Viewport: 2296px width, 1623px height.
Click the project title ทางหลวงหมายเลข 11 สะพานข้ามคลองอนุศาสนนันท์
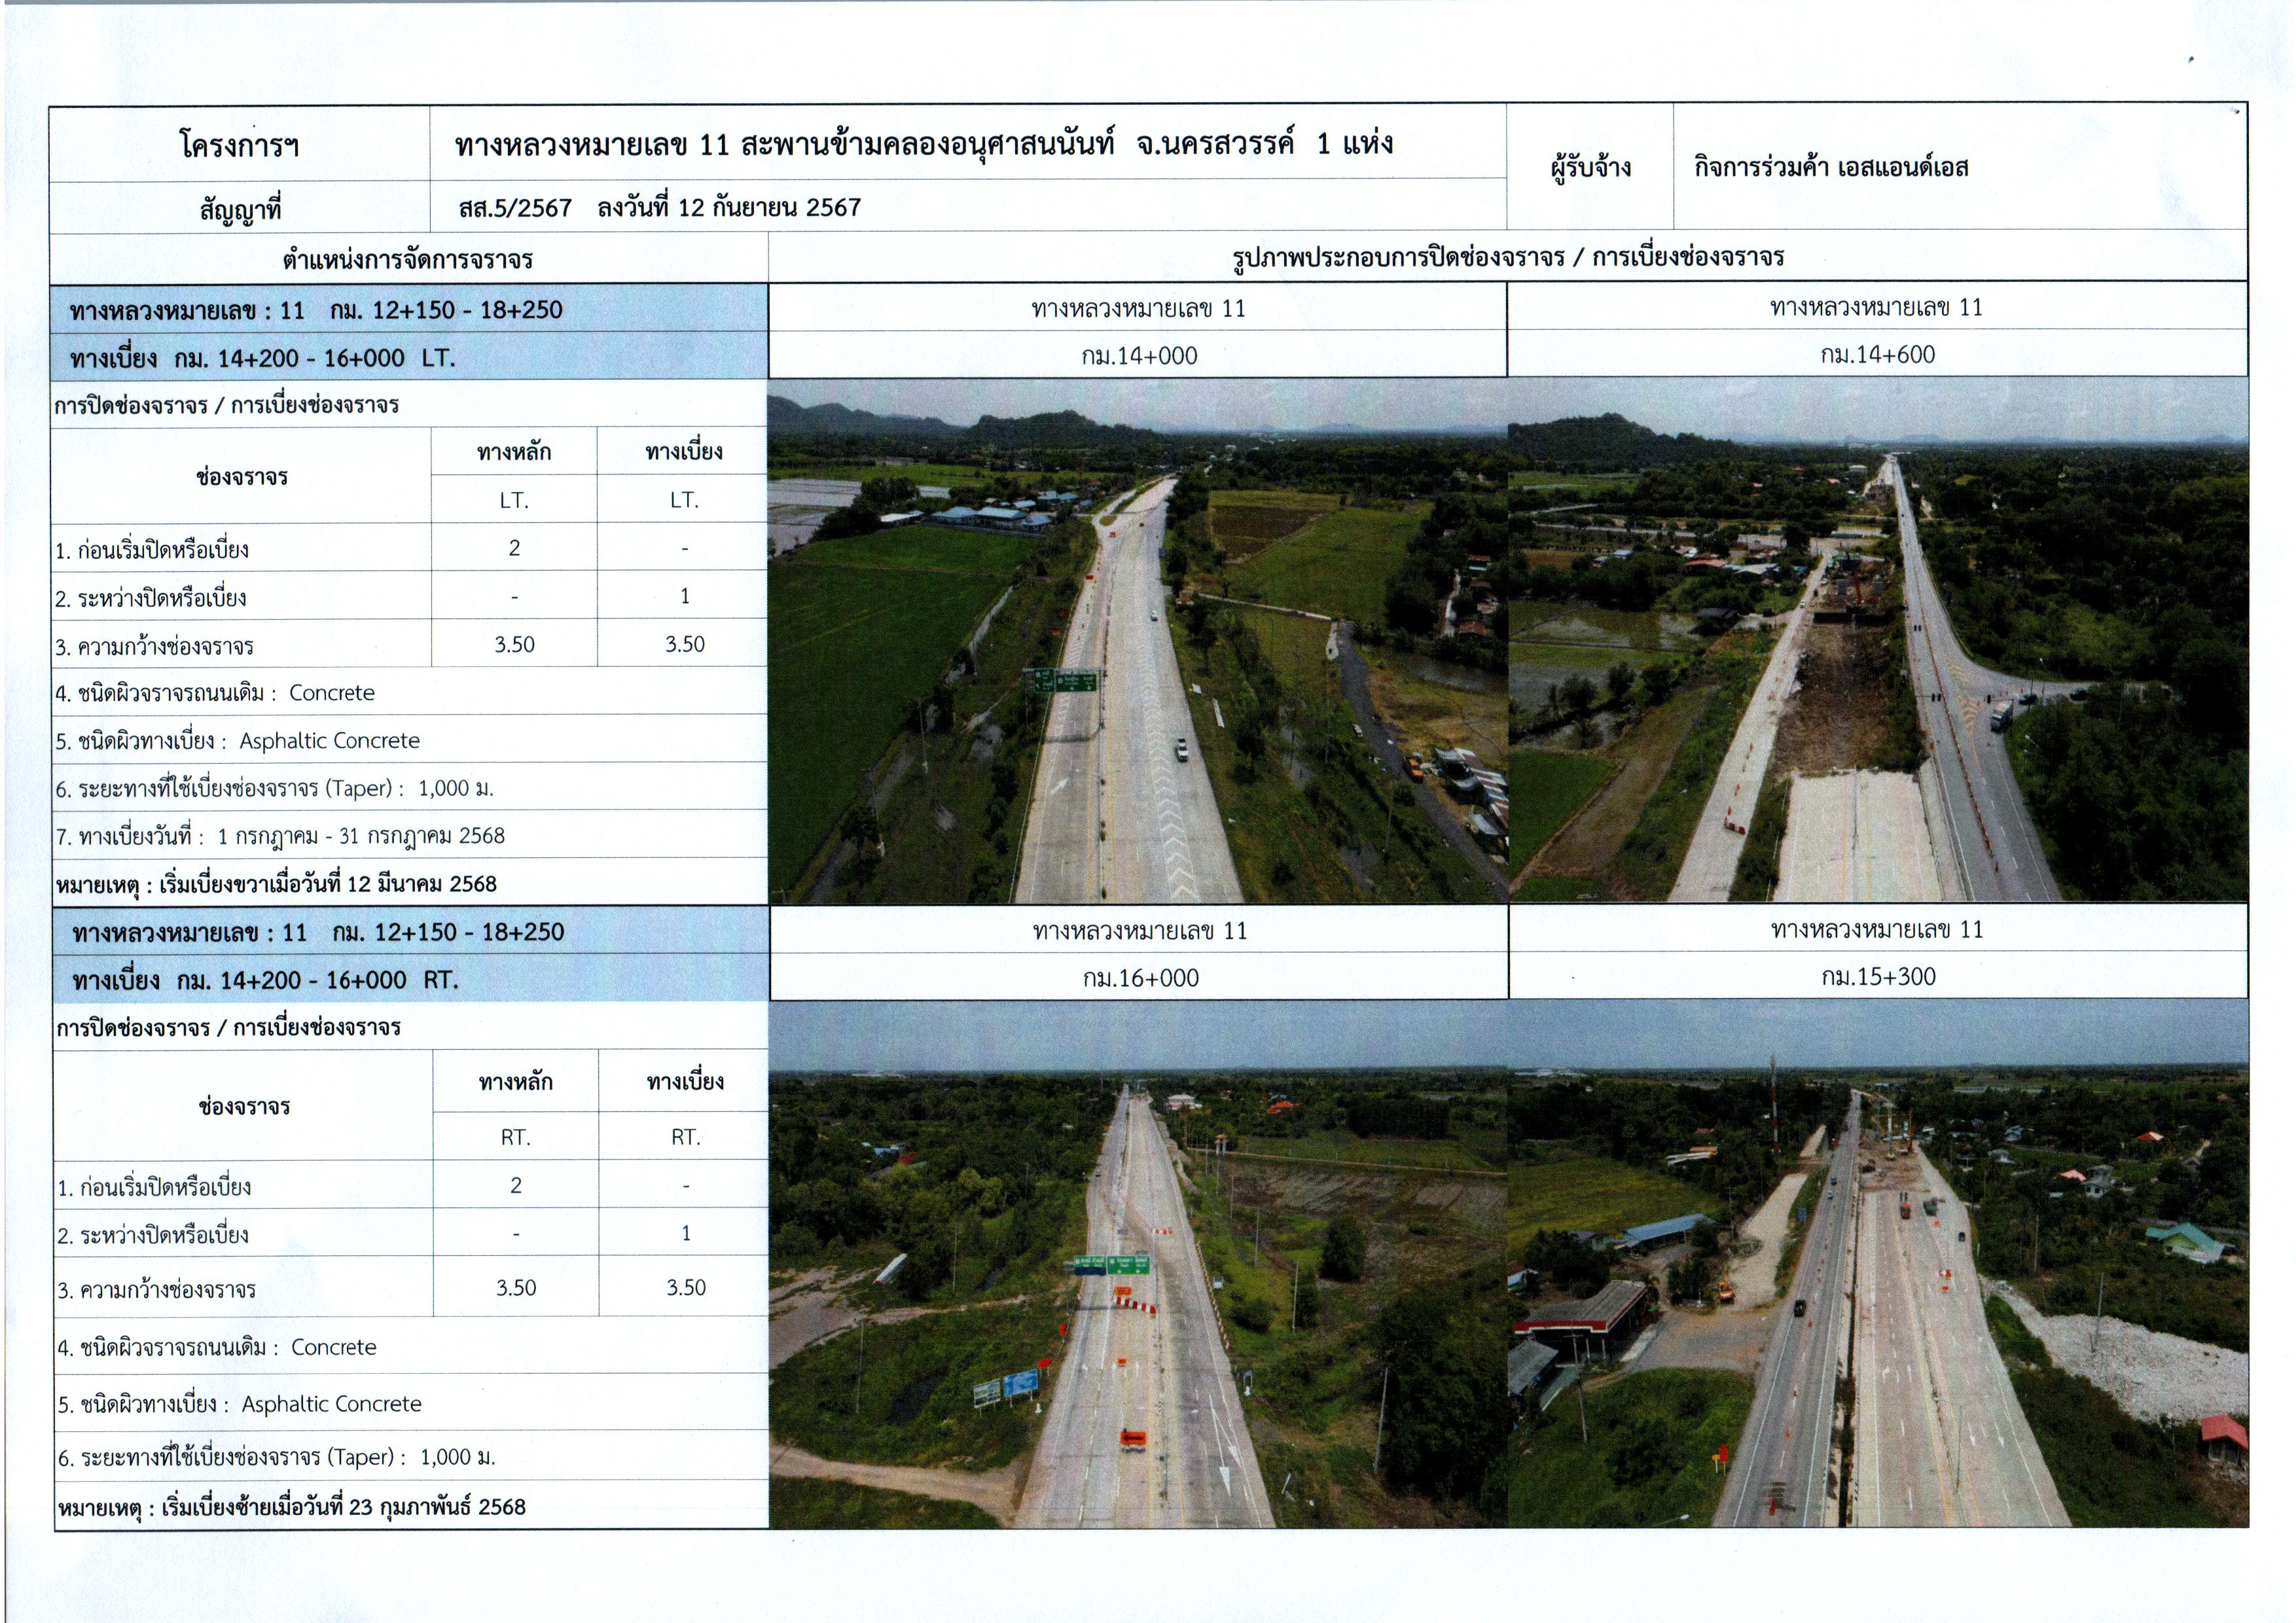click(x=923, y=145)
